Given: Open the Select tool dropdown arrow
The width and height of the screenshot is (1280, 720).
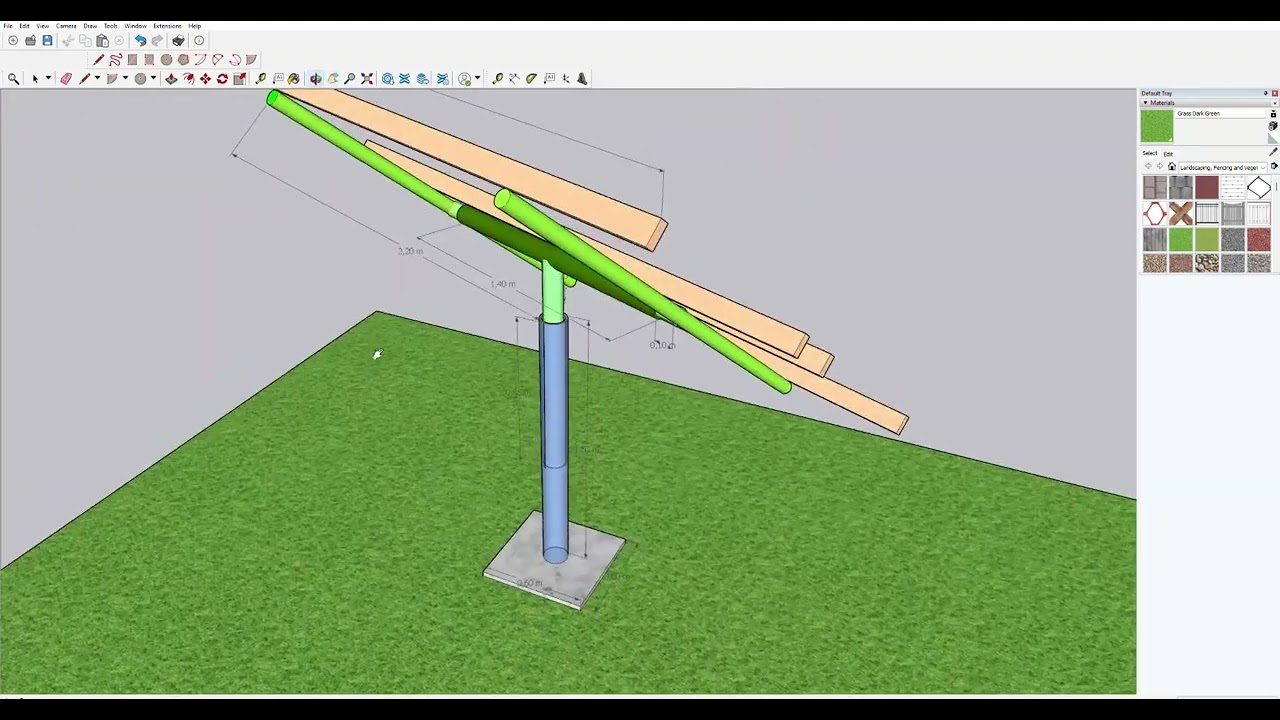Looking at the screenshot, I should coord(48,78).
